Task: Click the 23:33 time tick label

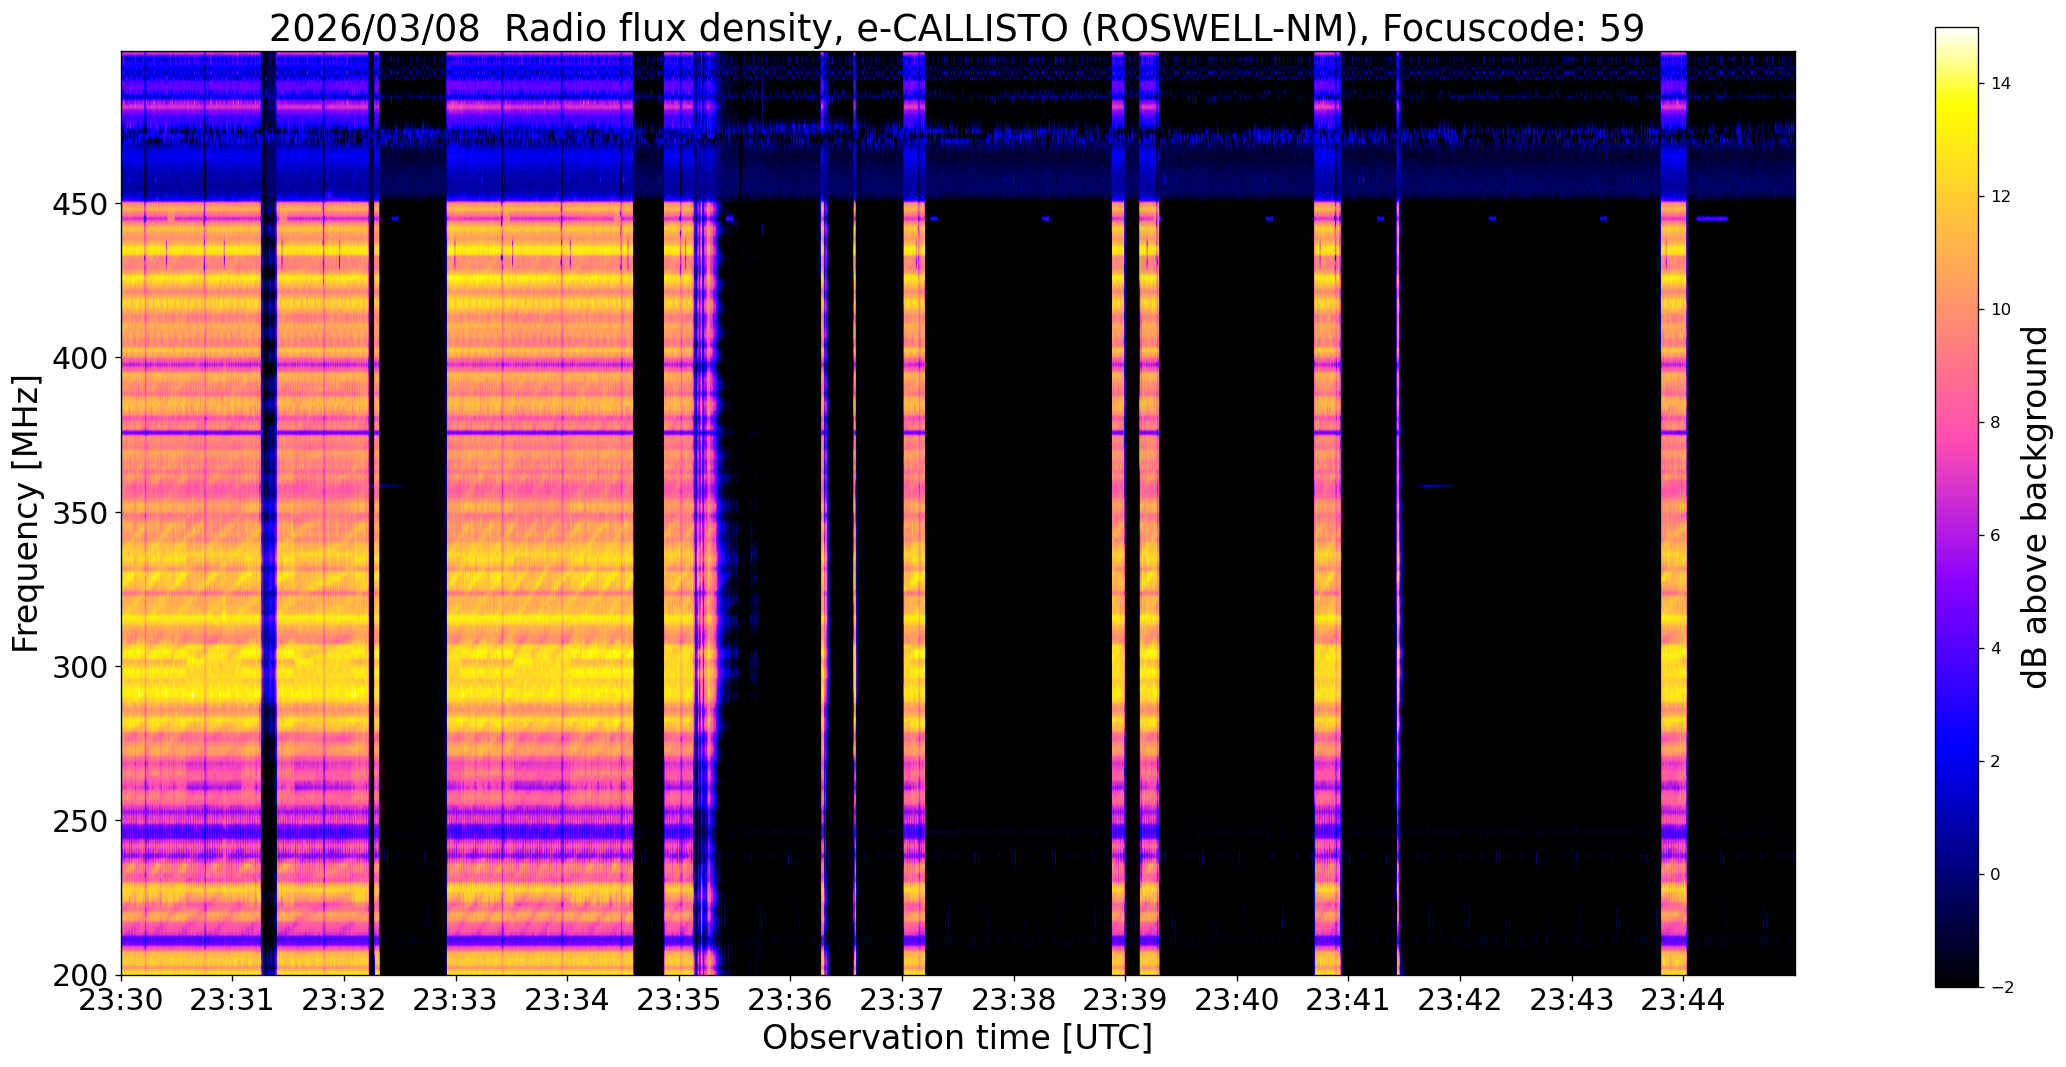Action: coord(456,1000)
